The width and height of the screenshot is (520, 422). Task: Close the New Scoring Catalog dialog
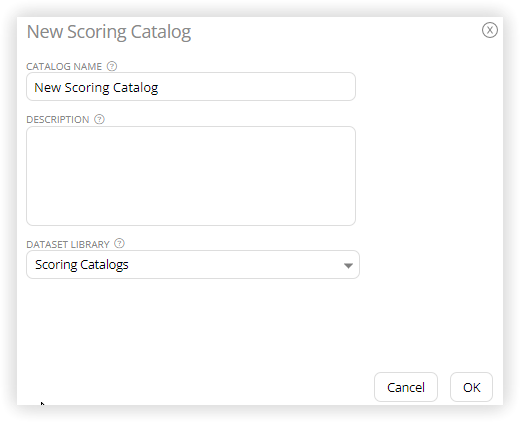[x=490, y=30]
